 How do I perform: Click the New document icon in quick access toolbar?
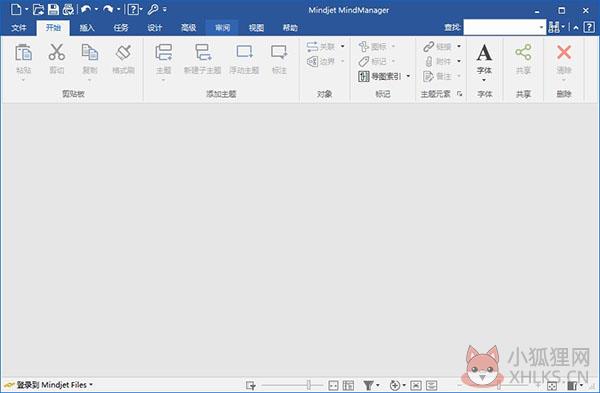pyautogui.click(x=16, y=9)
